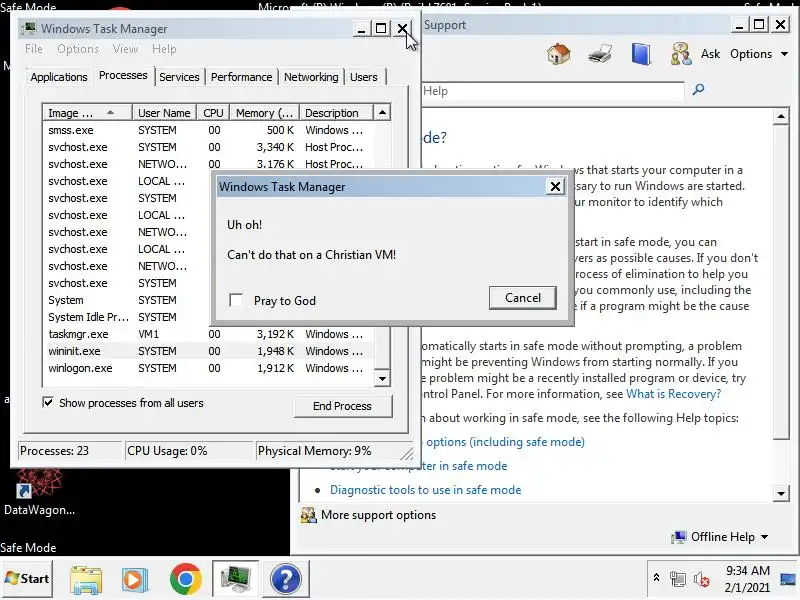Open the options (including safe mode) link
This screenshot has height=600, width=800.
click(505, 442)
